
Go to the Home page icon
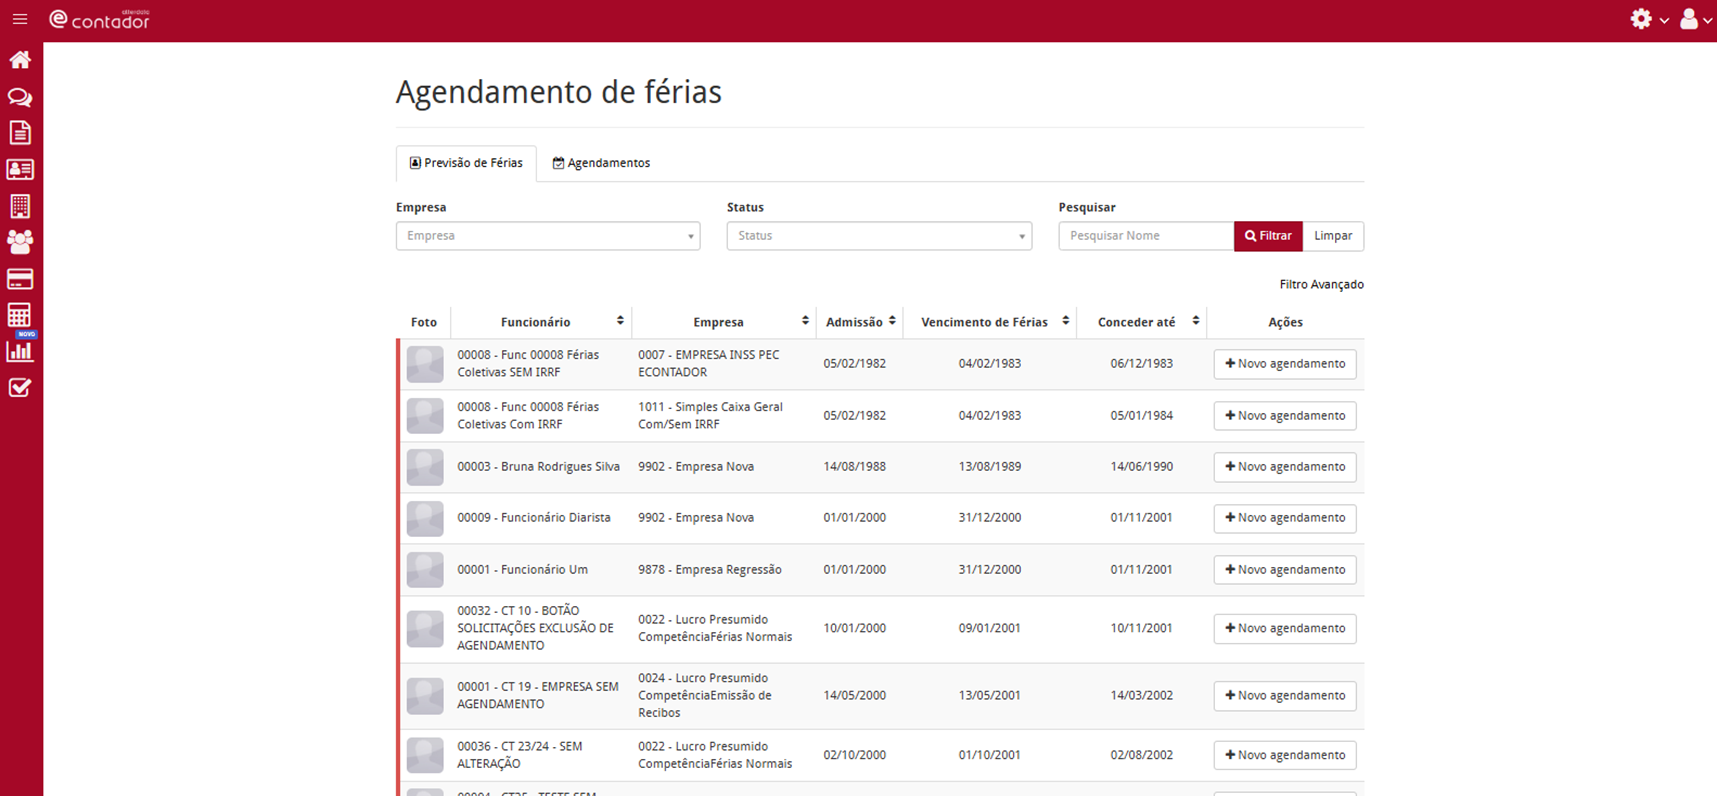[20, 60]
